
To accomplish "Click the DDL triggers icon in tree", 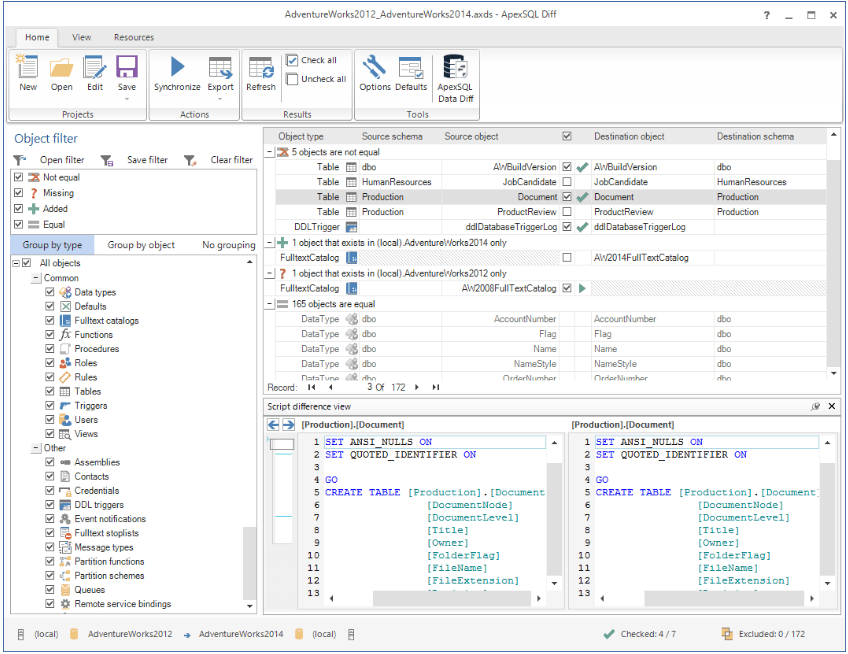I will coord(65,505).
